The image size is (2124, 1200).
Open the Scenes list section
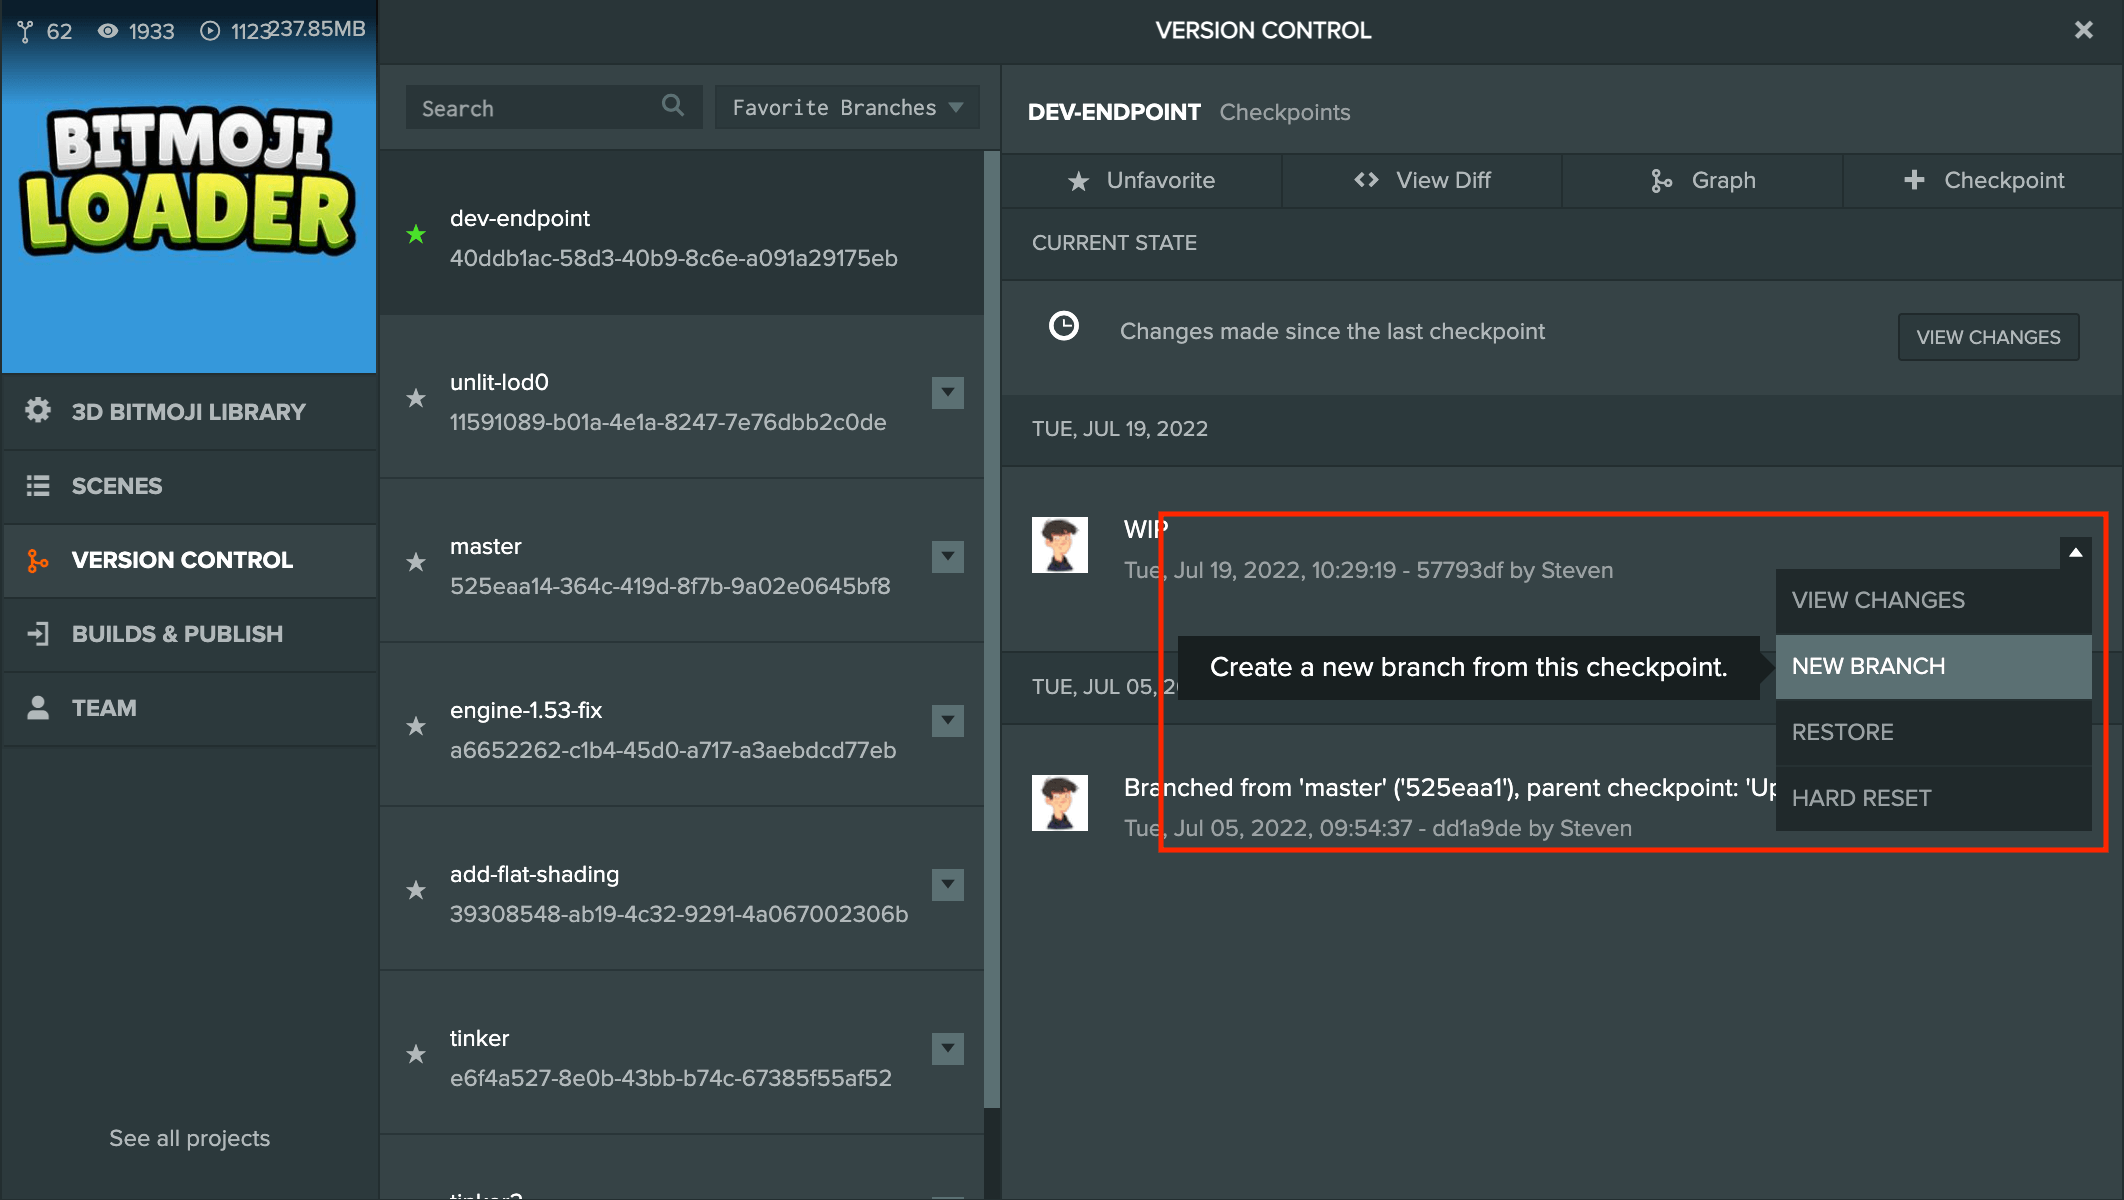116,486
